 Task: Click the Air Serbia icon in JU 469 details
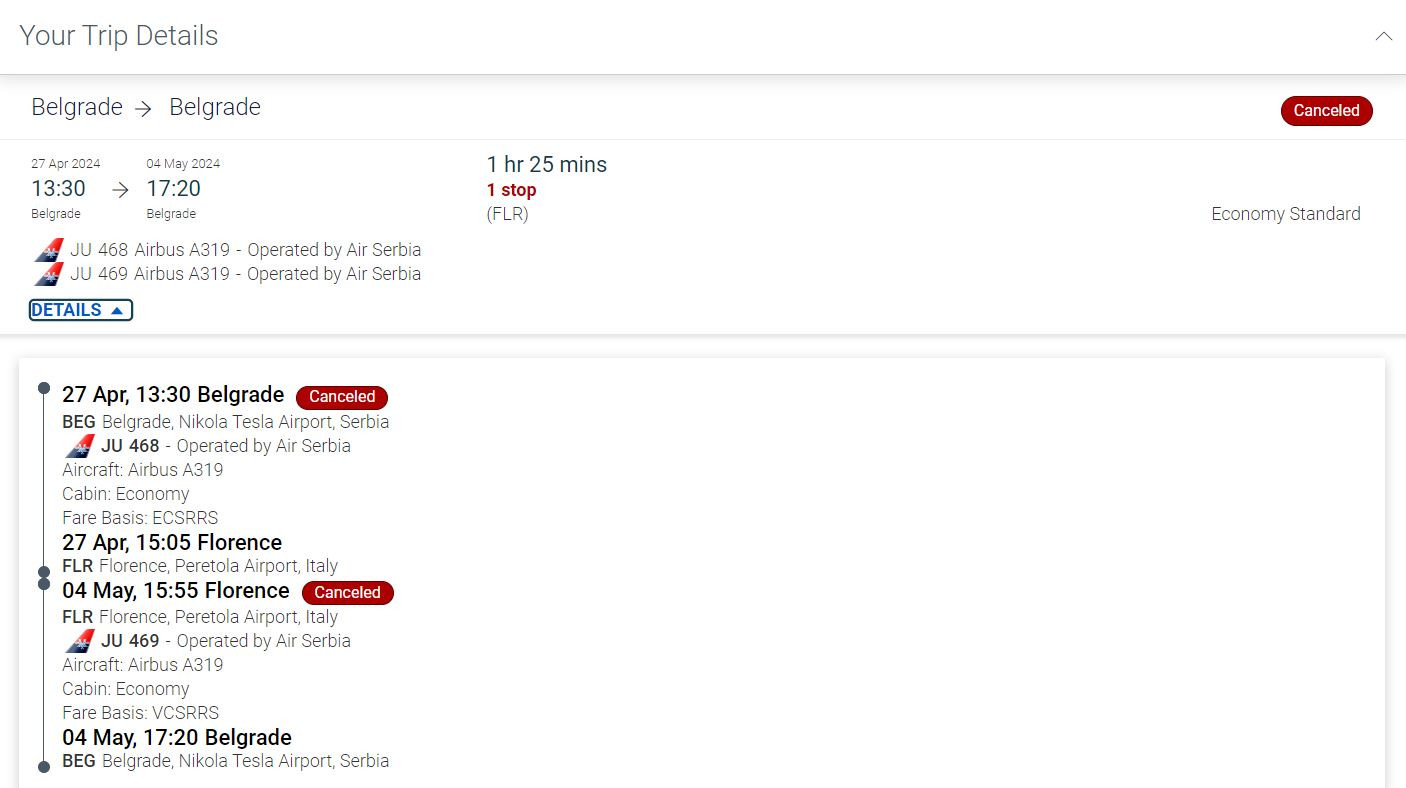80,641
